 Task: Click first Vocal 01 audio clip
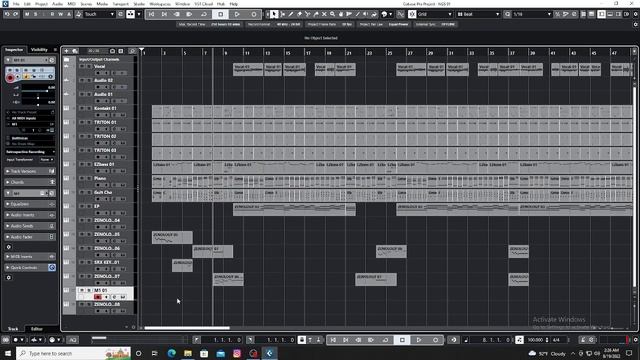[248, 69]
